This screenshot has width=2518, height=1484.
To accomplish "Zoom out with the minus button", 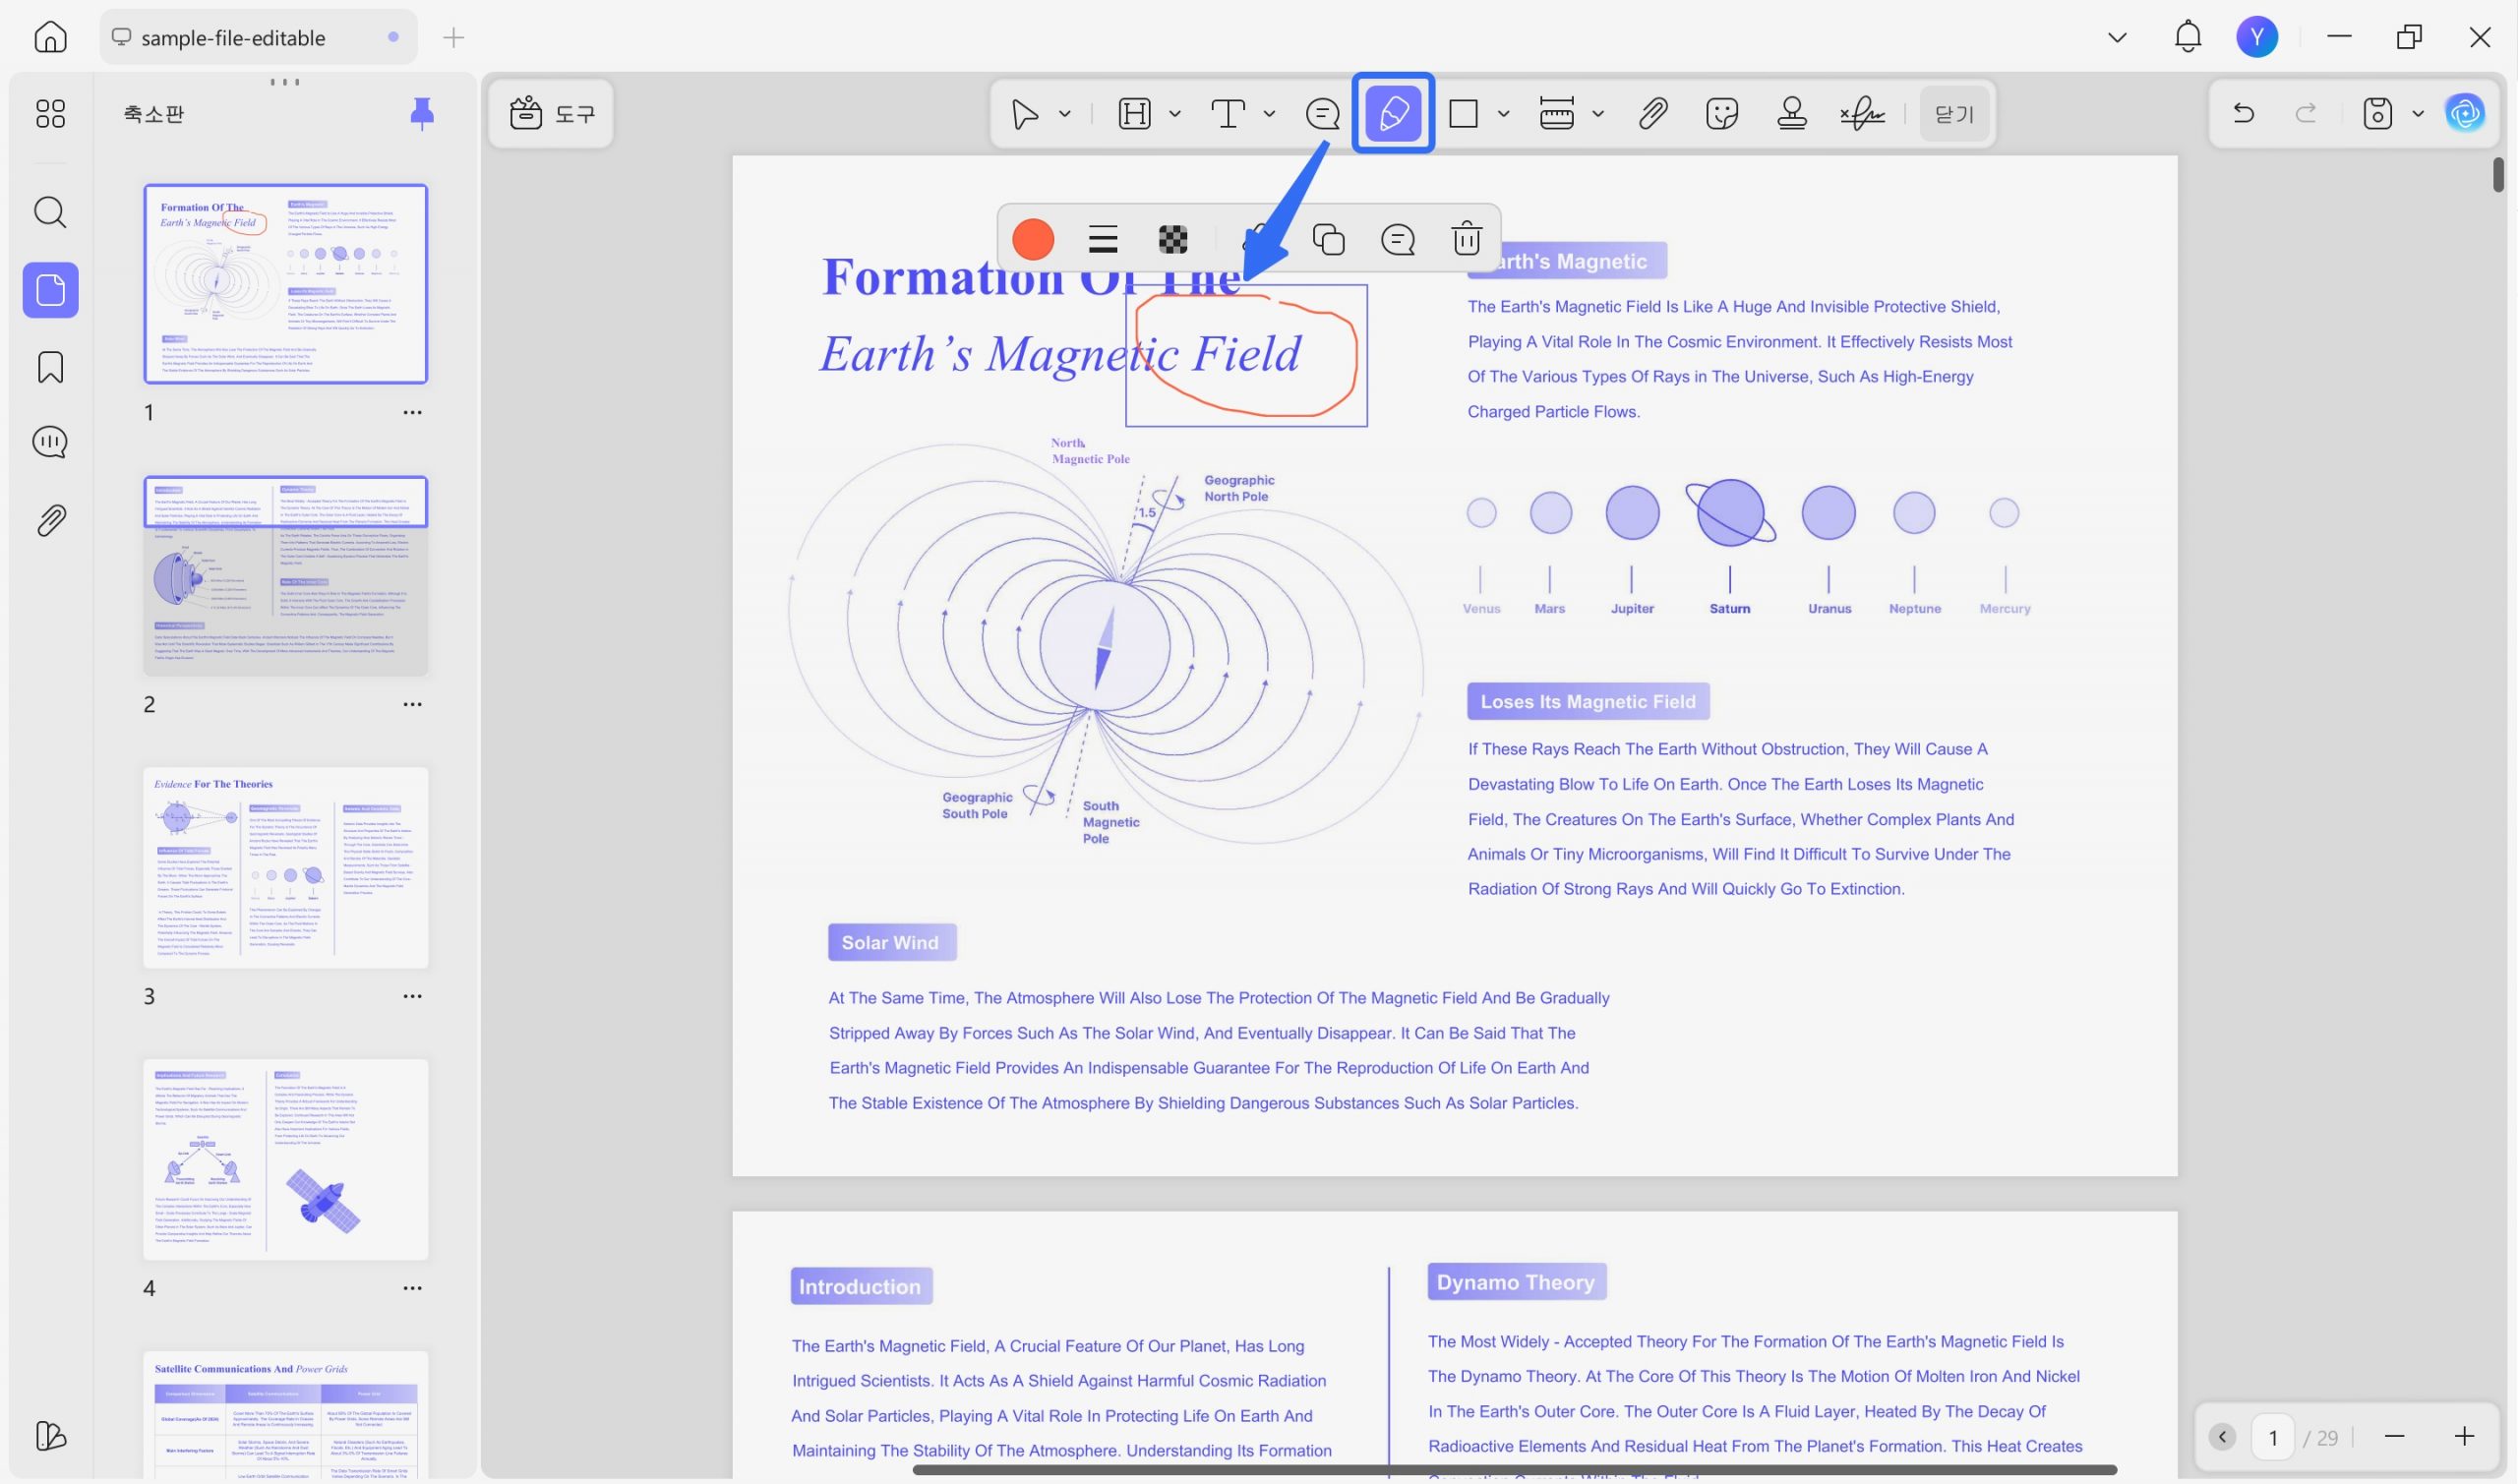I will tap(2394, 1437).
